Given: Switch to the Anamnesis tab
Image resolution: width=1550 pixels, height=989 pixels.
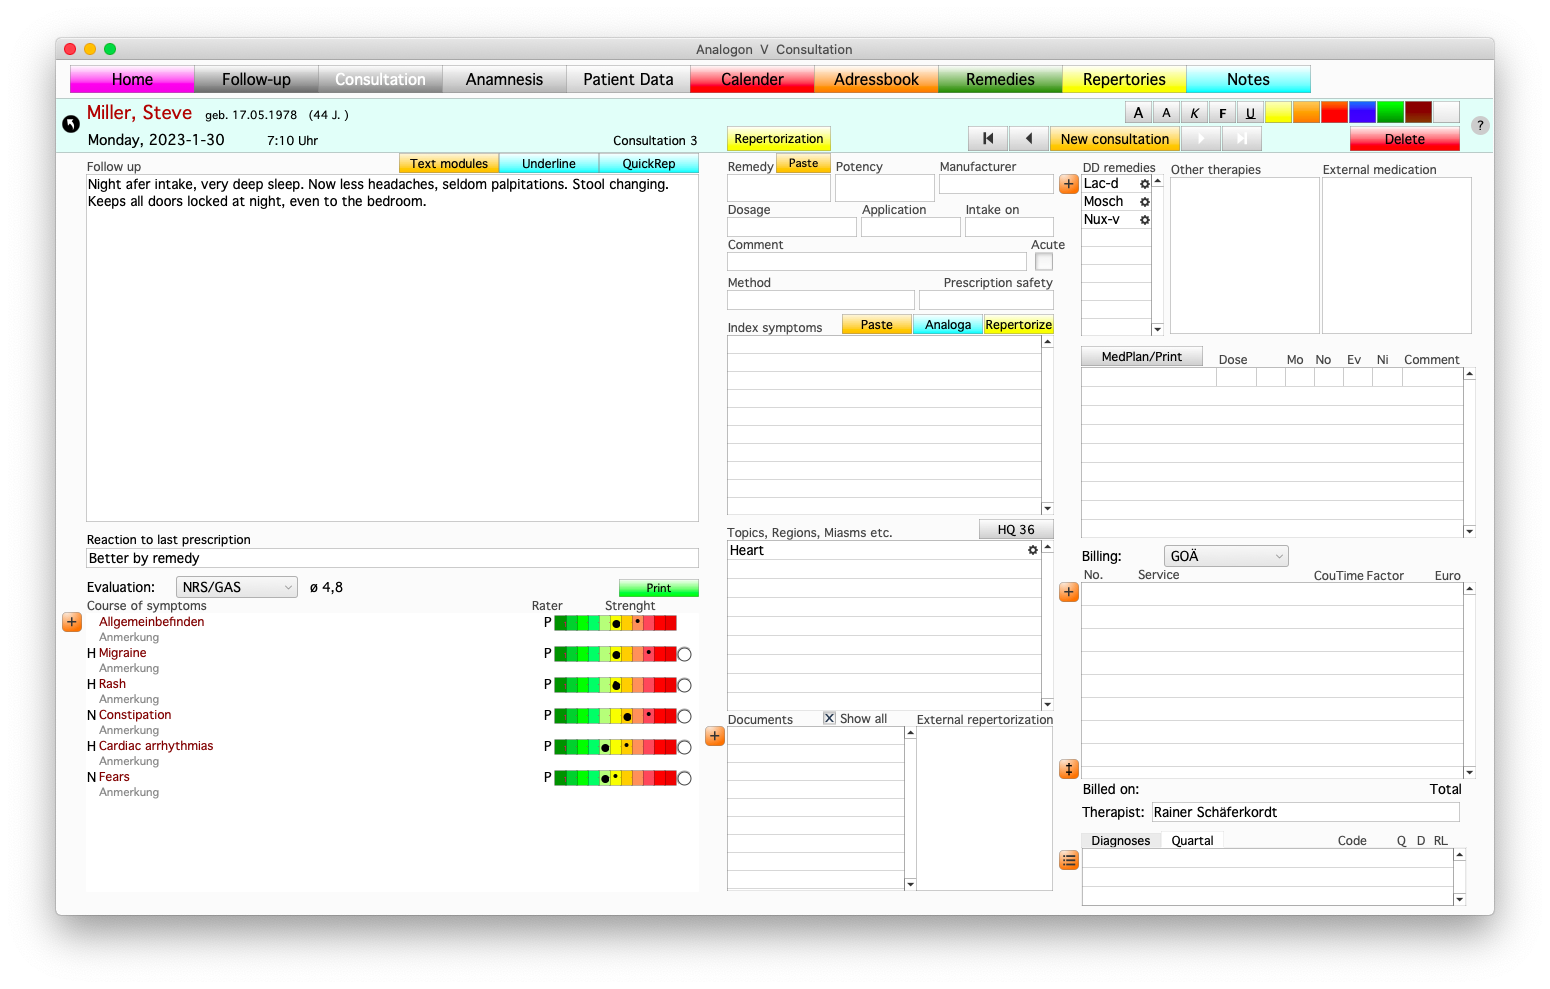Looking at the screenshot, I should click(x=504, y=80).
